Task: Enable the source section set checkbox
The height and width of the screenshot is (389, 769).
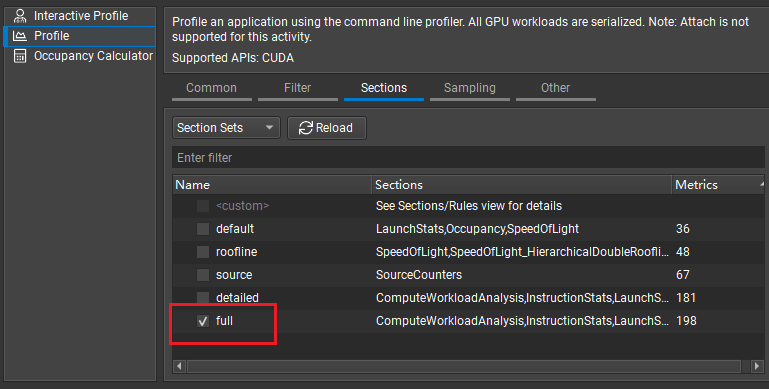Action: [x=203, y=275]
